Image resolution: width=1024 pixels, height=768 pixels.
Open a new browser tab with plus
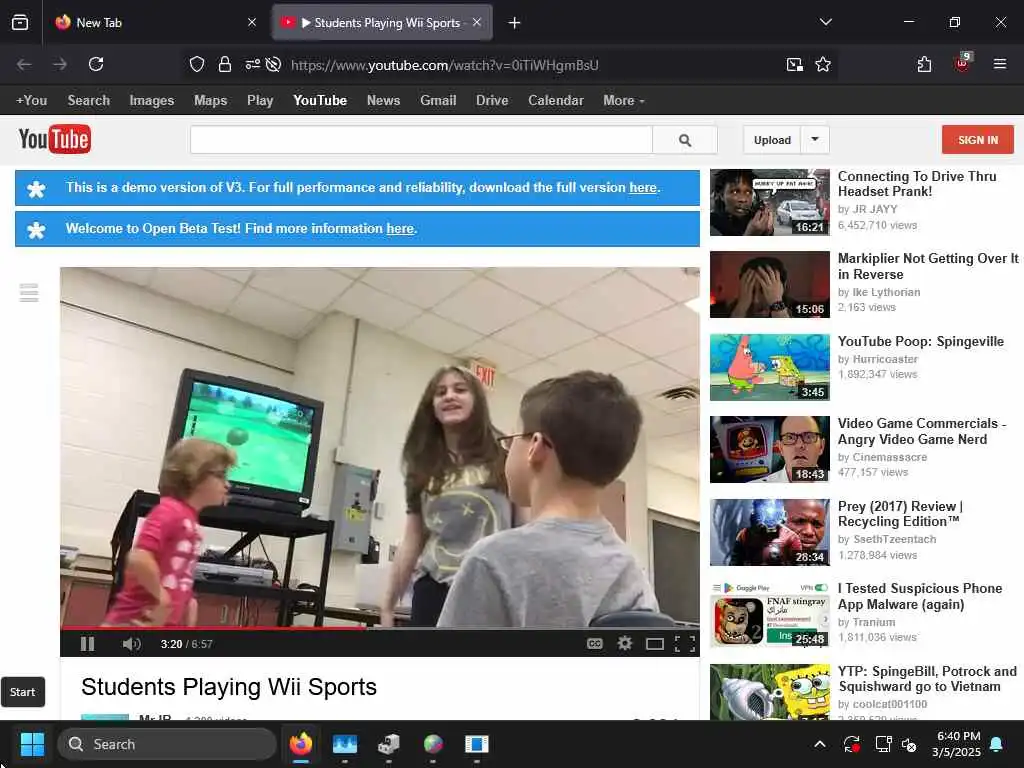point(515,23)
